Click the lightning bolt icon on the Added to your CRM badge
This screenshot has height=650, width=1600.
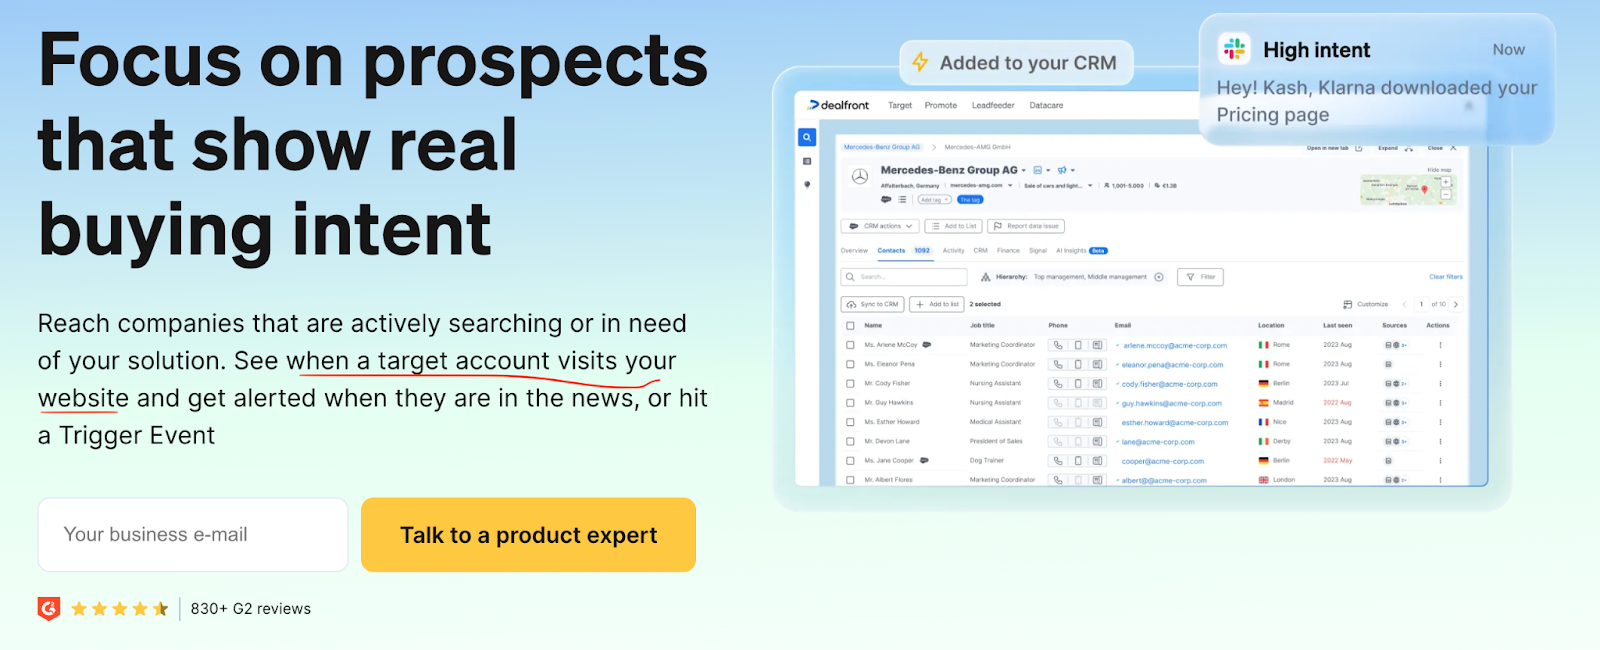(920, 63)
